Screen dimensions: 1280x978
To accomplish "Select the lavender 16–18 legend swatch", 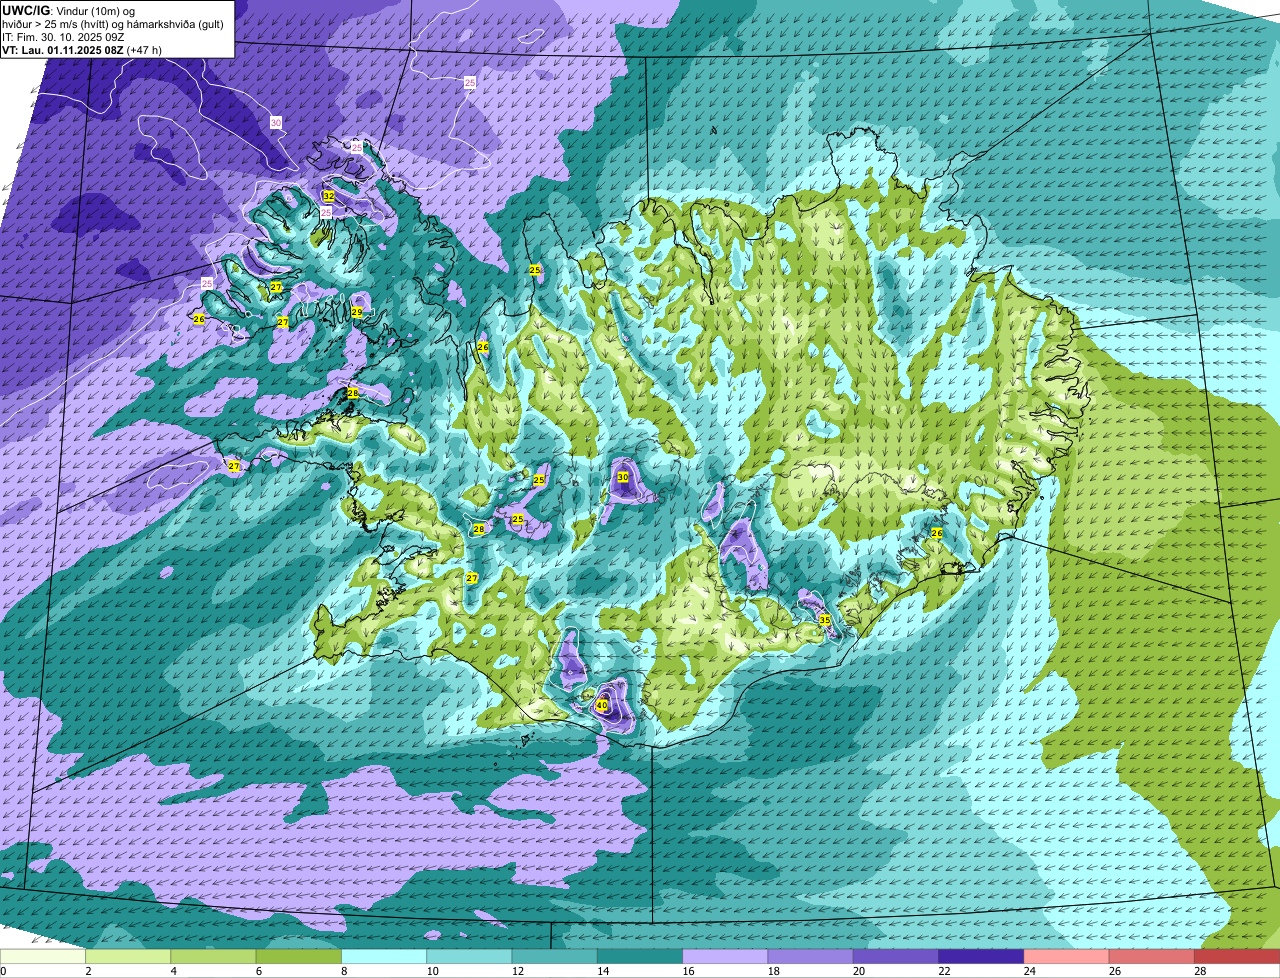I will coord(725,957).
